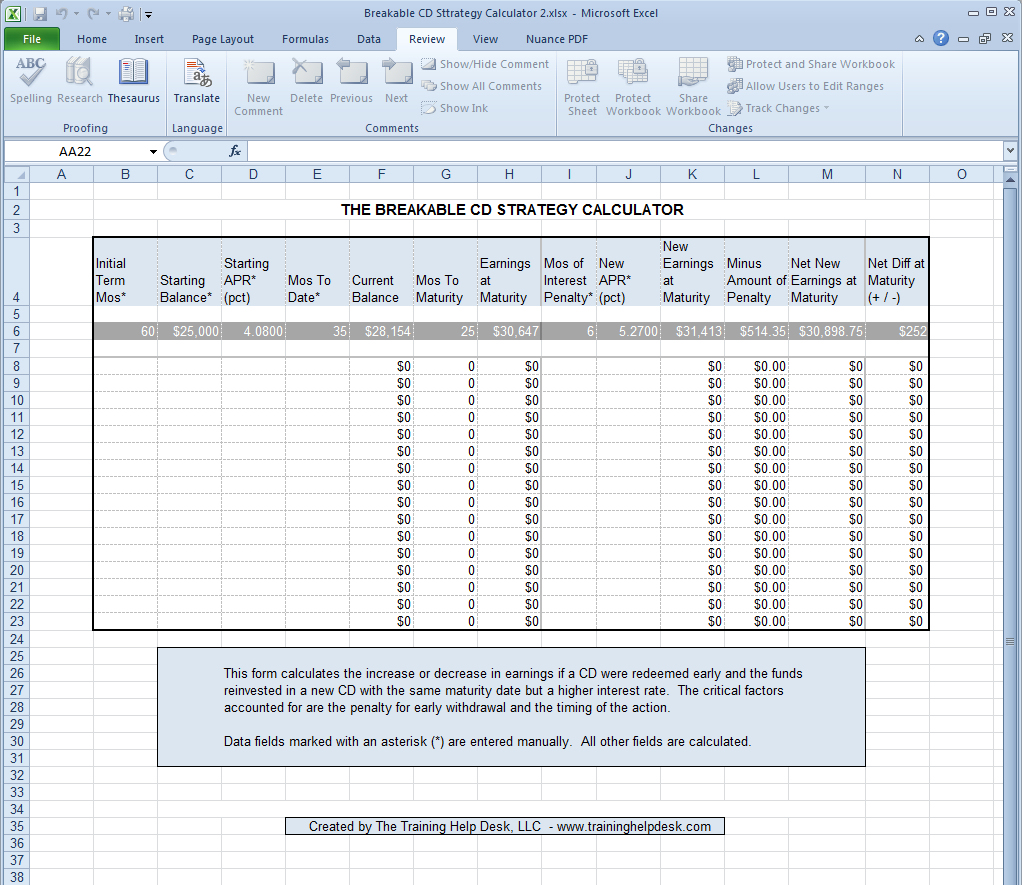
Task: Click the Training Help Desk credit cell
Action: (x=504, y=826)
